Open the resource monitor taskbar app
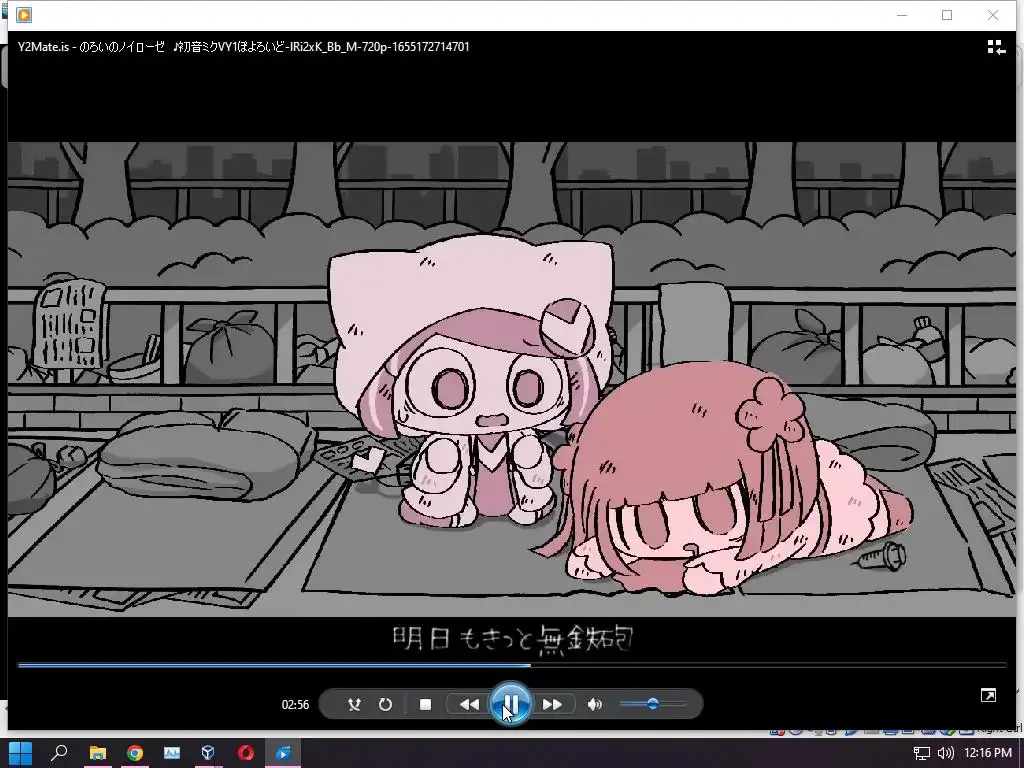 [x=172, y=753]
